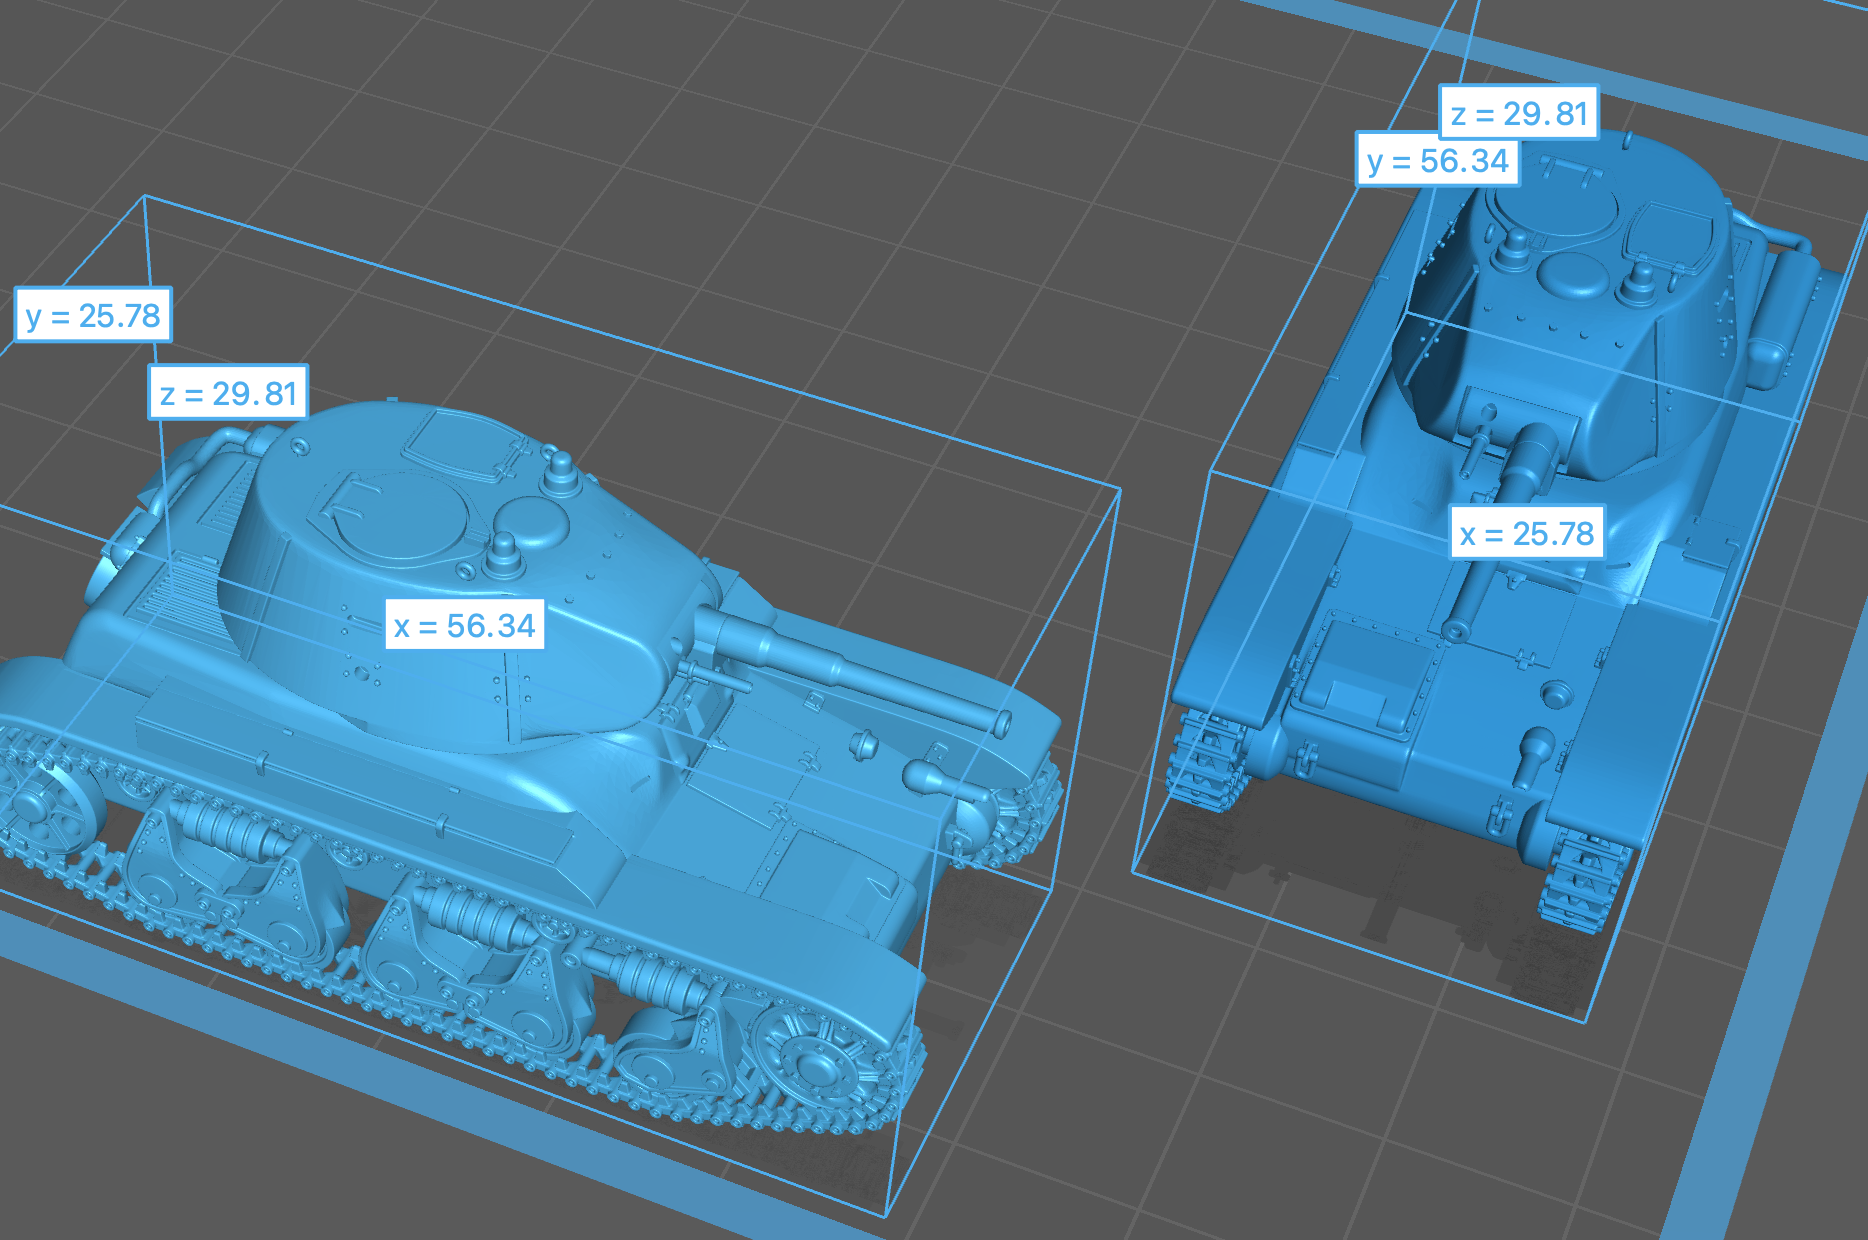Image resolution: width=1868 pixels, height=1240 pixels.
Task: Click the right tank's z = 29.81 label
Action: (x=1518, y=112)
